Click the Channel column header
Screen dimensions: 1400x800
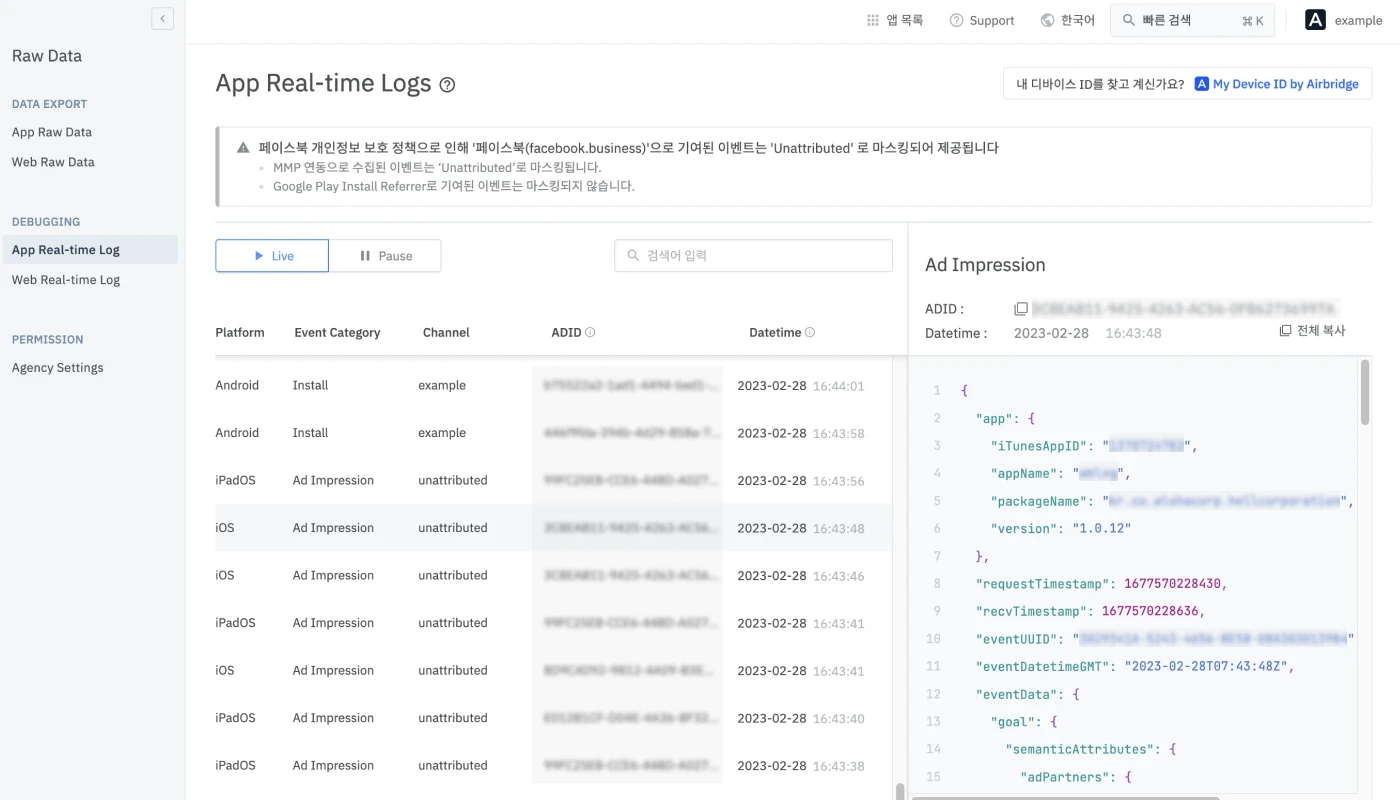pyautogui.click(x=446, y=332)
